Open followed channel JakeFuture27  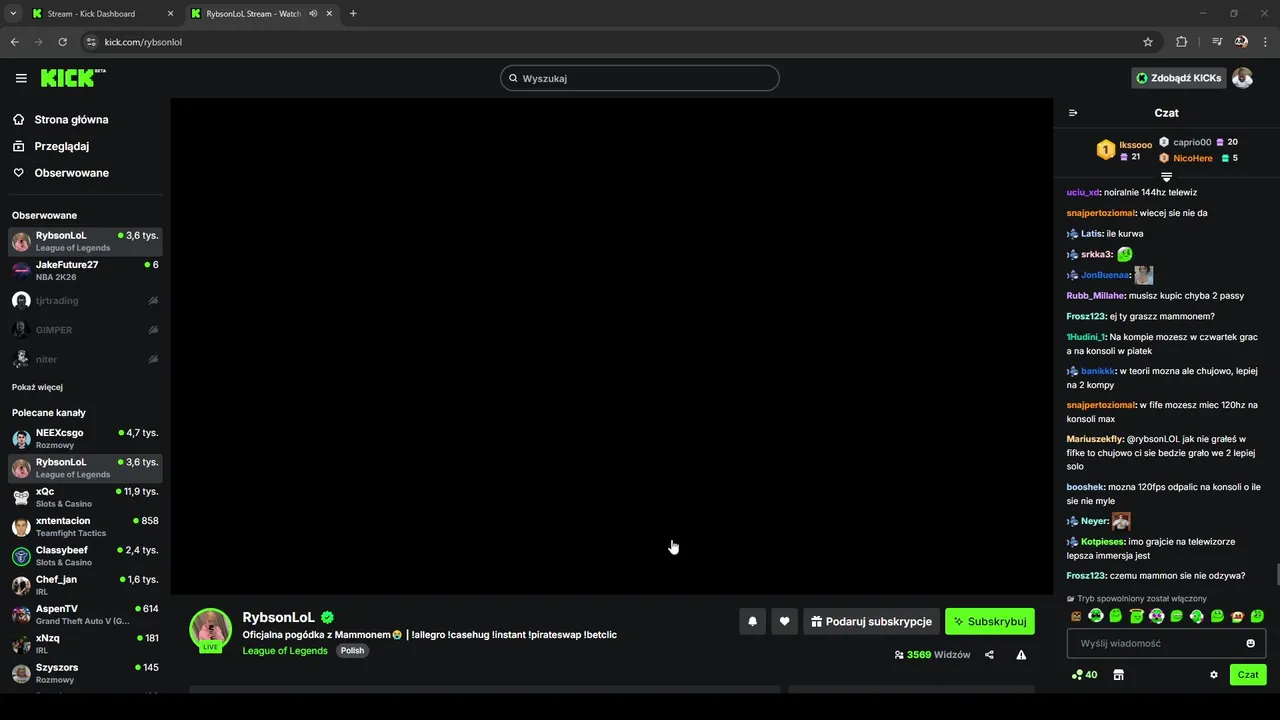[x=85, y=271]
